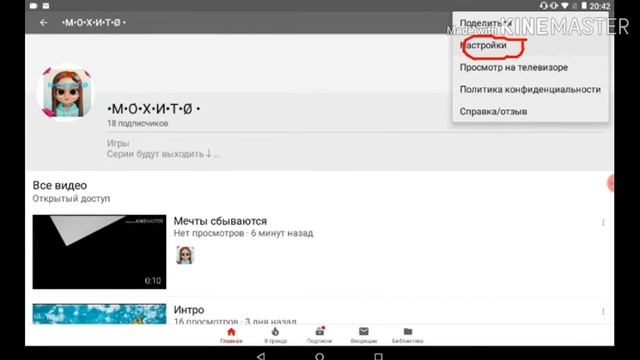Tap Нет просмотров · 6 минут назад text
The width and height of the screenshot is (640, 360).
tap(244, 233)
